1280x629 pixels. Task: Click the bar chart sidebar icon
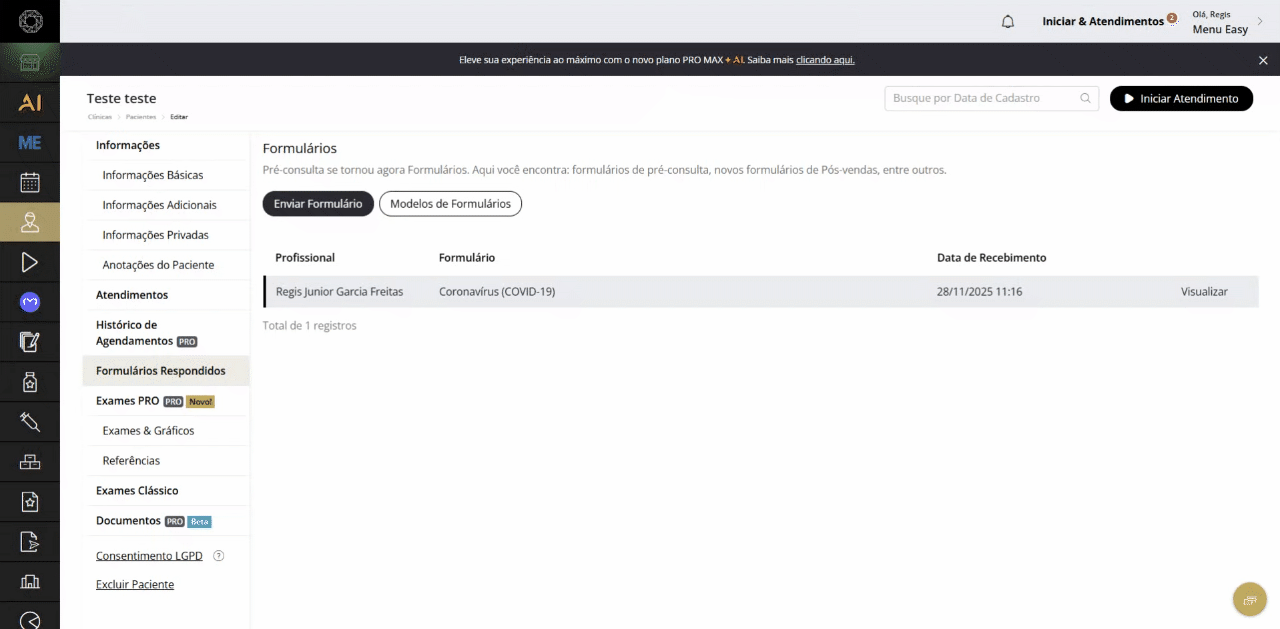coord(30,581)
